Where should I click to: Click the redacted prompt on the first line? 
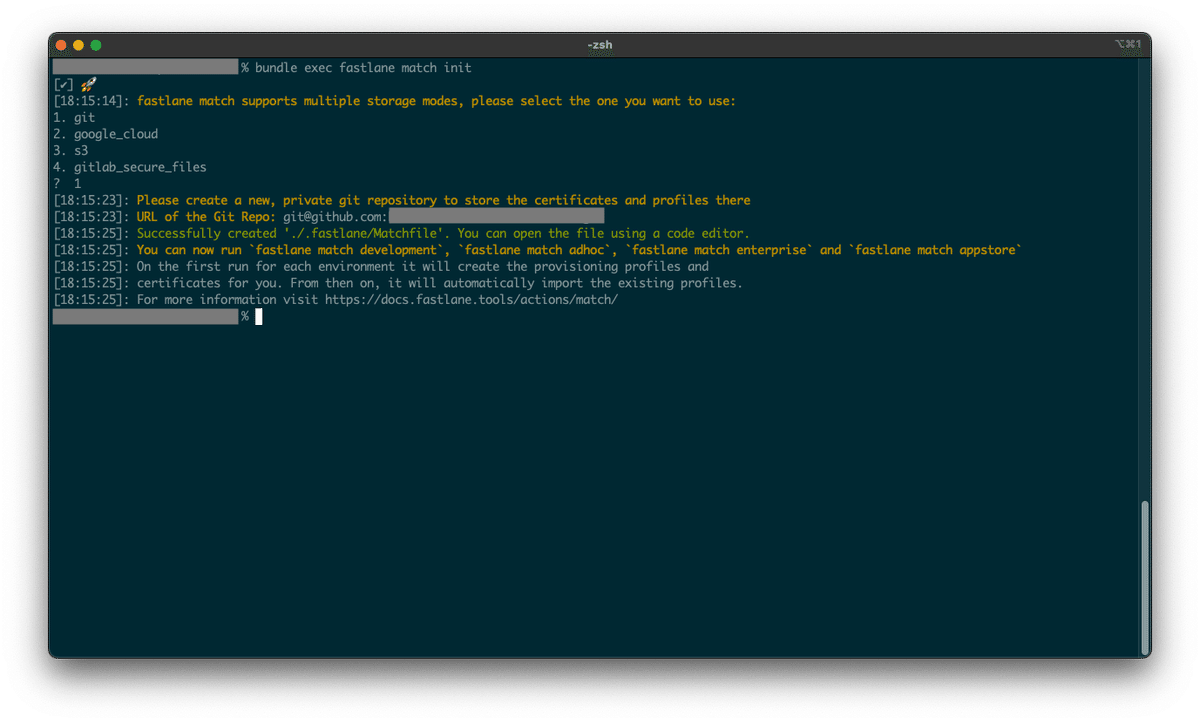click(146, 67)
